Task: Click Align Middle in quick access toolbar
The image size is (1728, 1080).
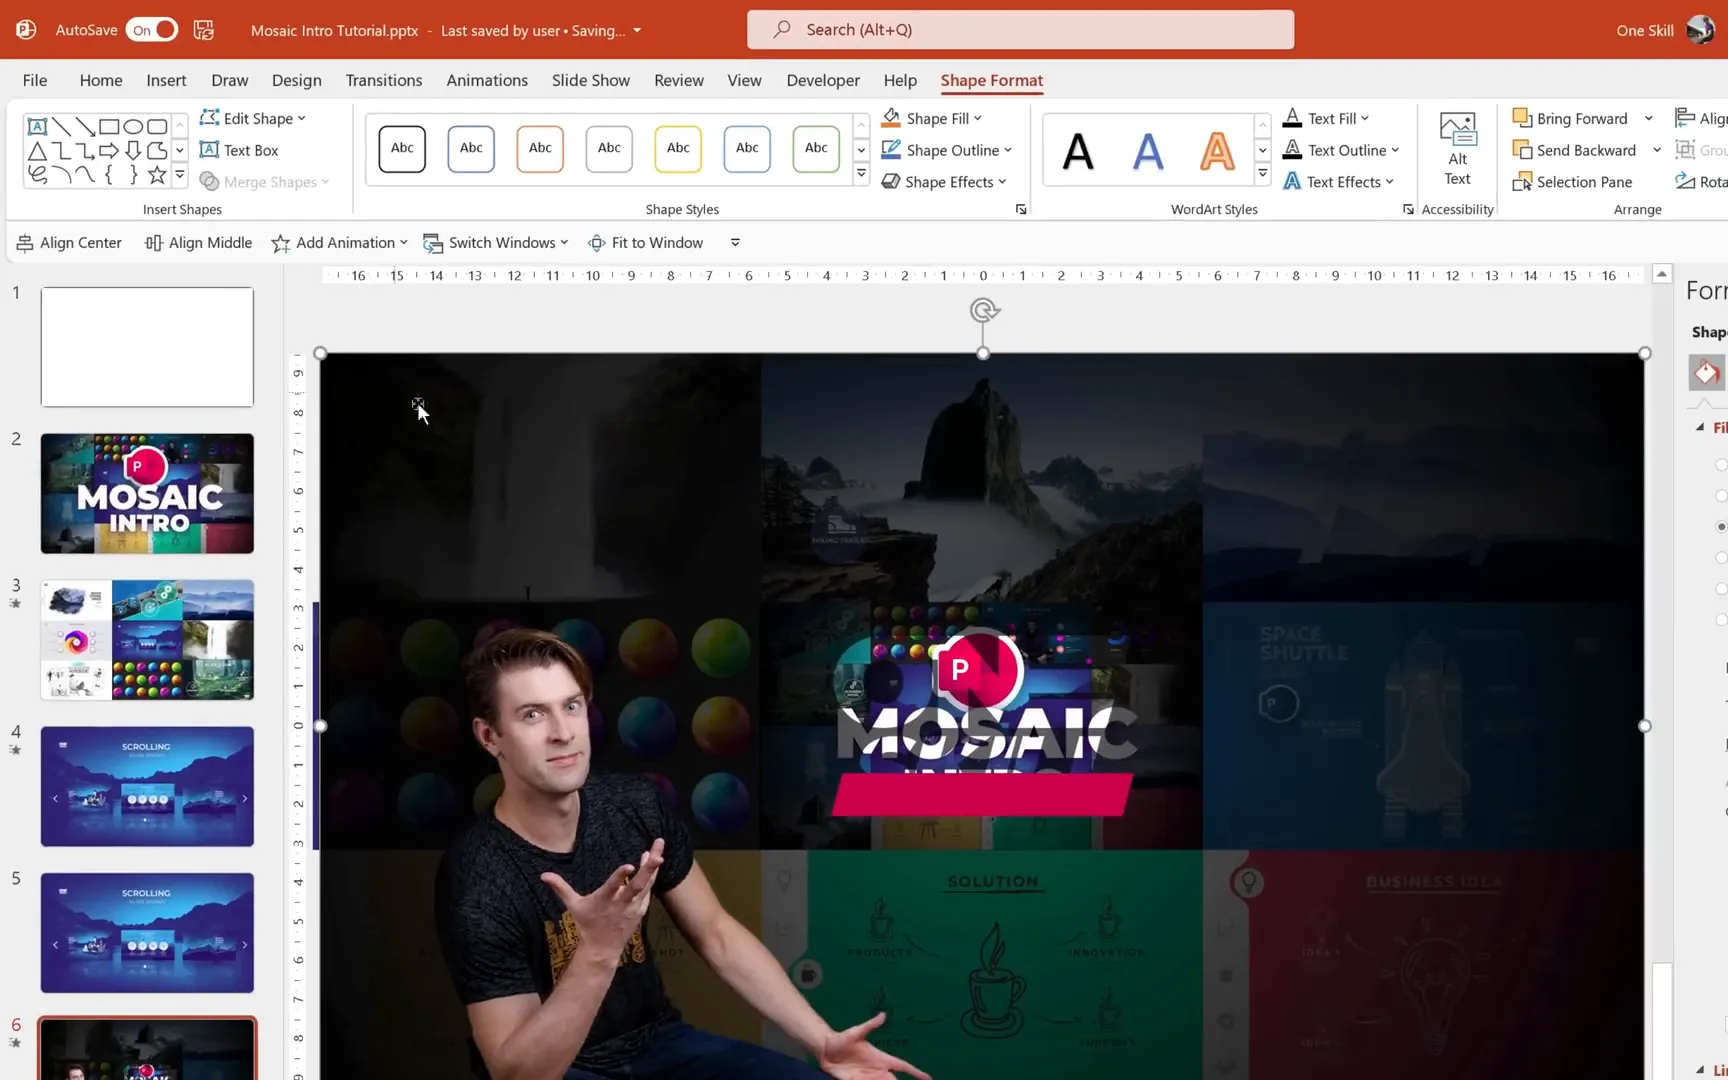Action: 198,243
